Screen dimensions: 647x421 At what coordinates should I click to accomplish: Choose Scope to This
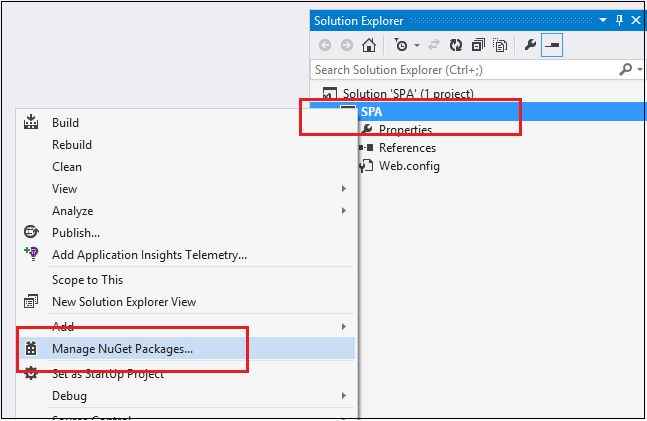coord(87,280)
